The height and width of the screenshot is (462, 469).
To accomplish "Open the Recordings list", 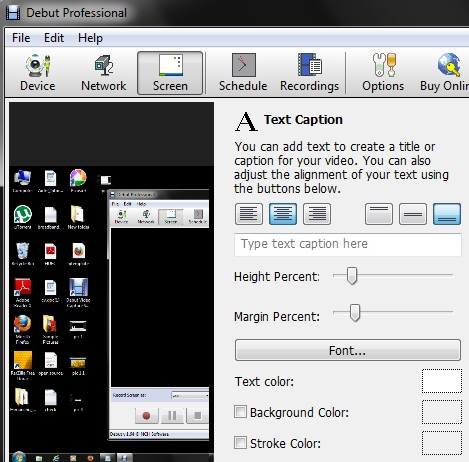I will pos(309,73).
